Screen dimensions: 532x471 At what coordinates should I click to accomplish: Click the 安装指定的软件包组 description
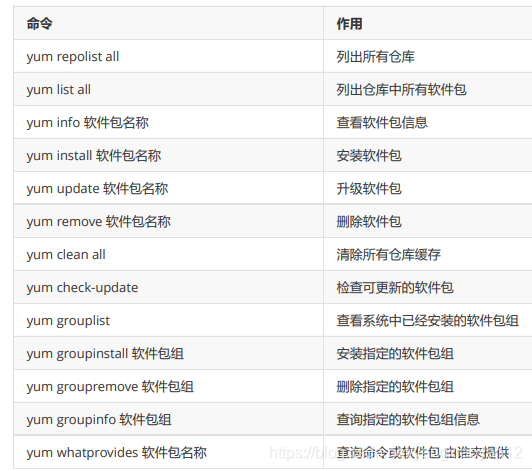click(428, 353)
